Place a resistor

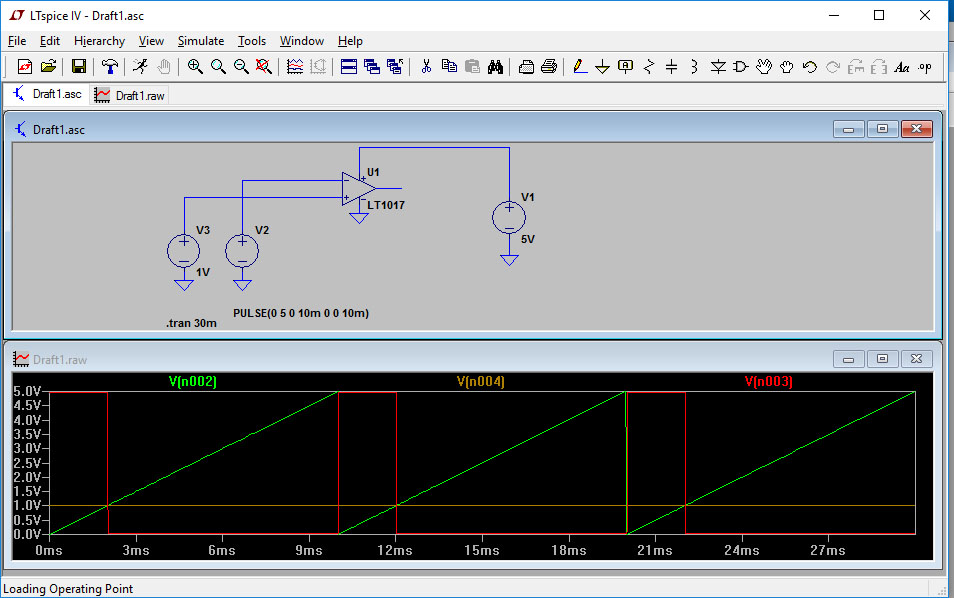click(x=649, y=66)
